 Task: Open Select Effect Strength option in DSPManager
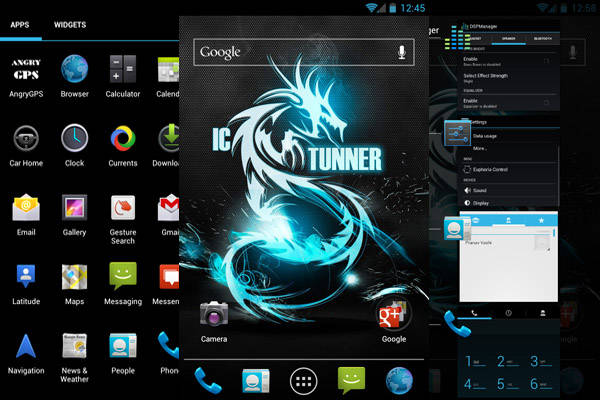[x=509, y=78]
